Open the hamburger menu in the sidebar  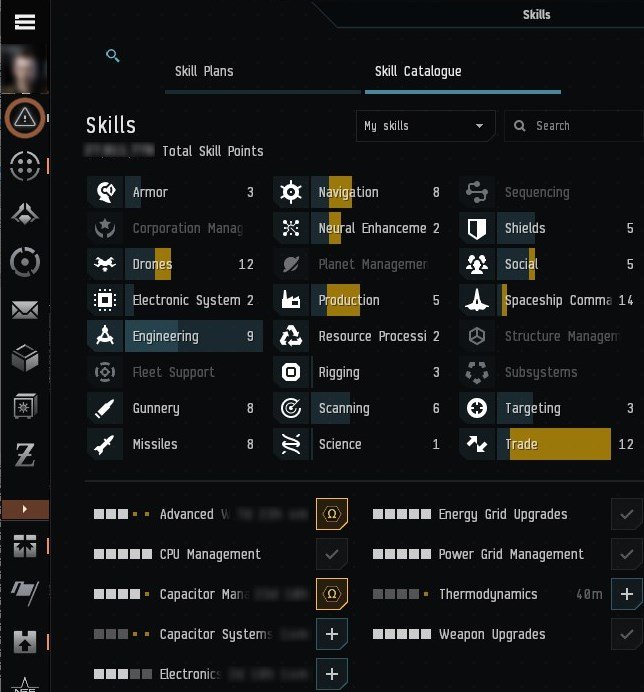point(25,21)
